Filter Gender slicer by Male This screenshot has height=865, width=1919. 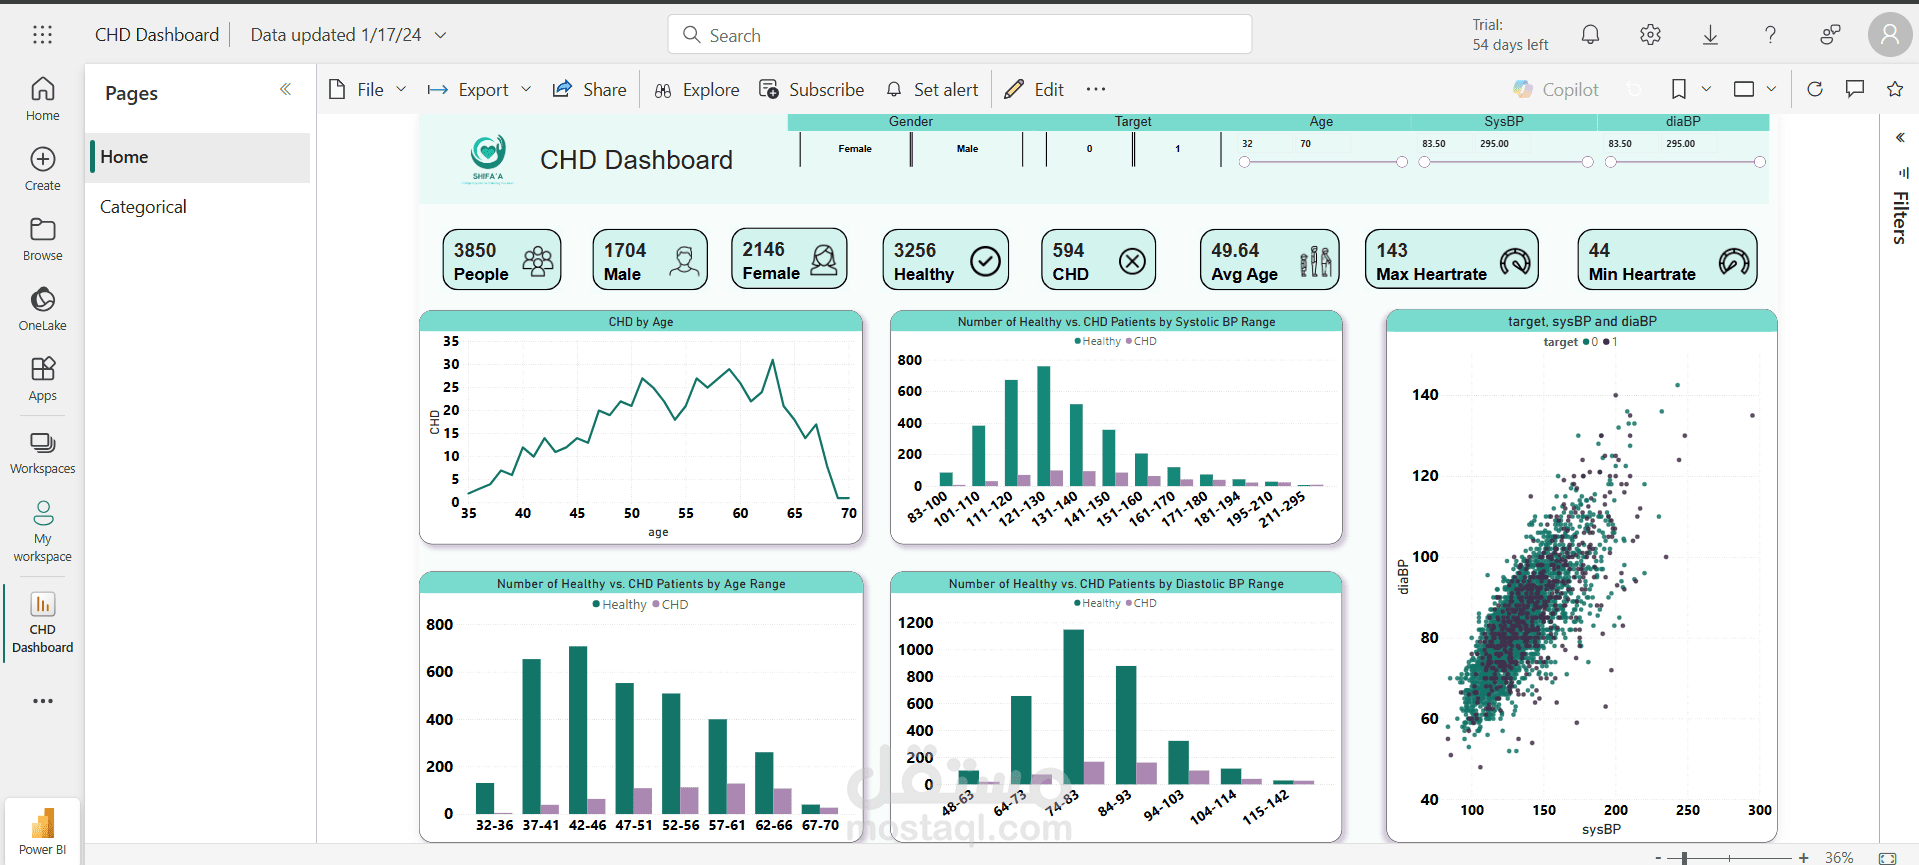967,149
